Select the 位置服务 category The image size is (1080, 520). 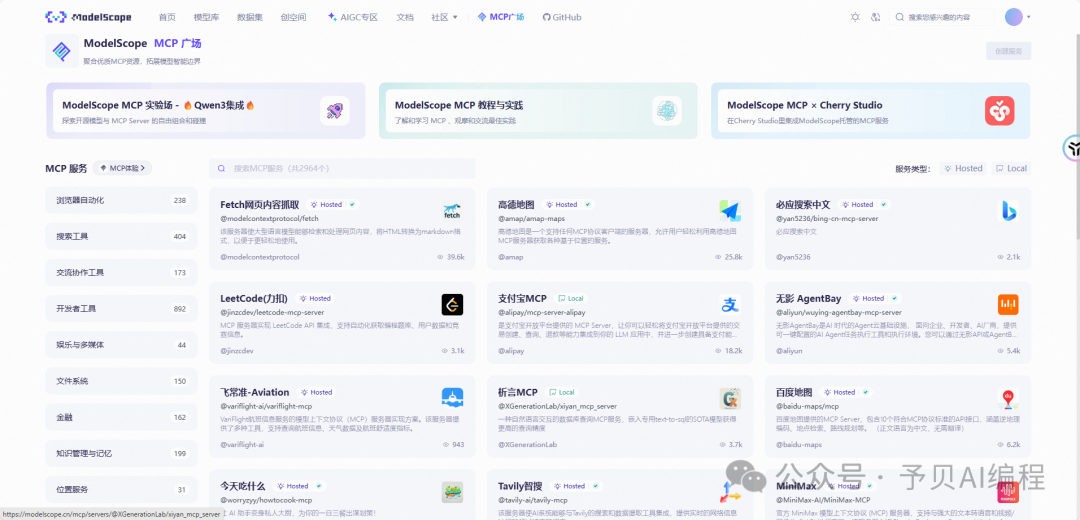point(121,490)
